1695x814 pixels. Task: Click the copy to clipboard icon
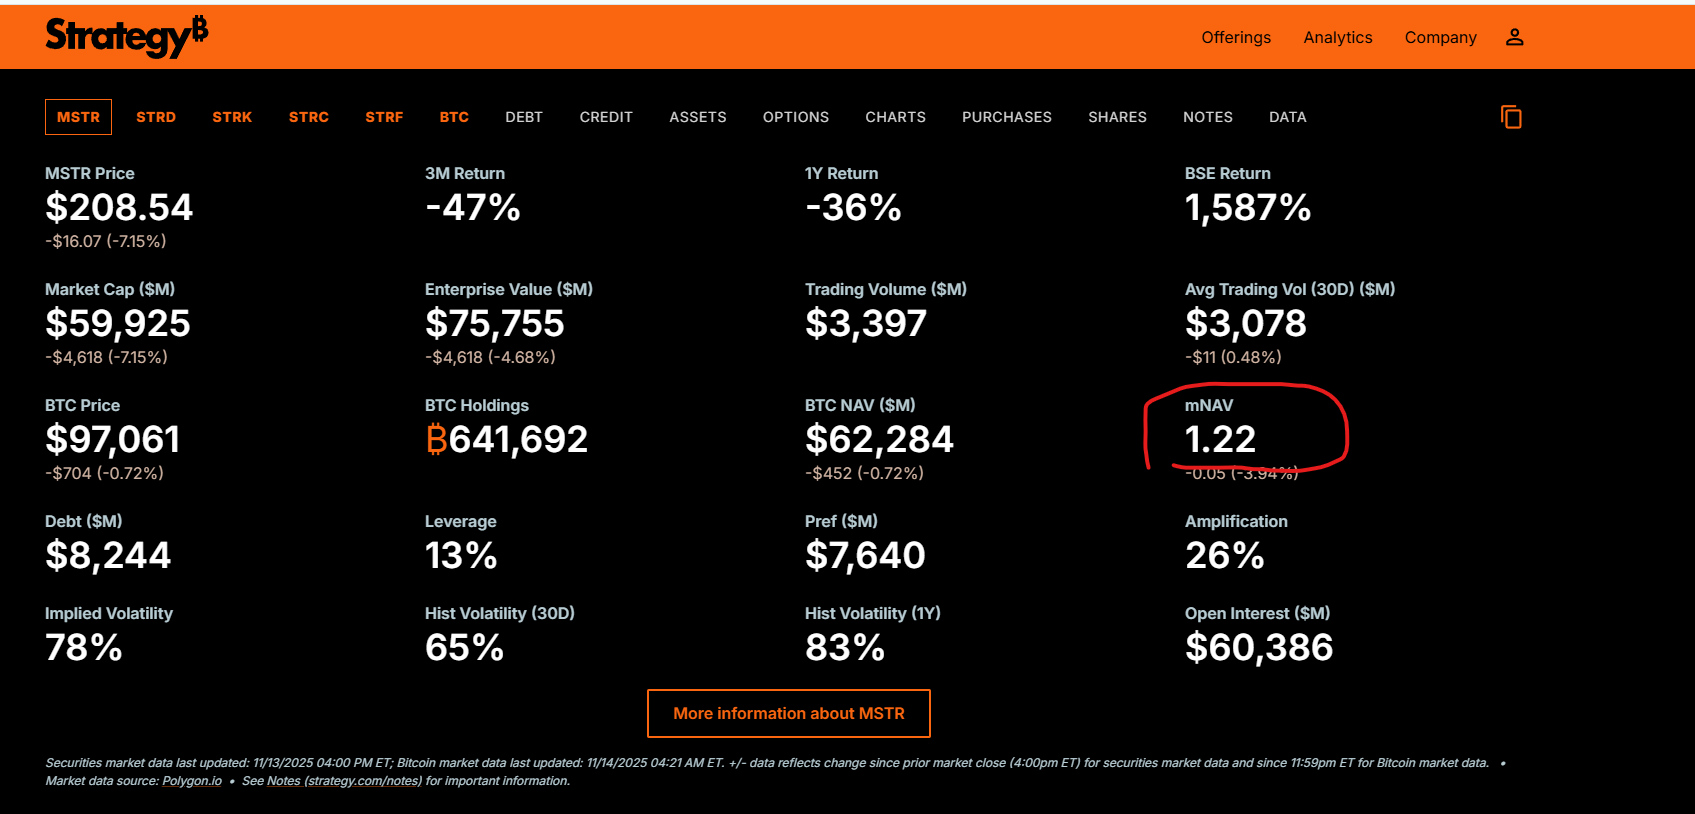point(1511,117)
